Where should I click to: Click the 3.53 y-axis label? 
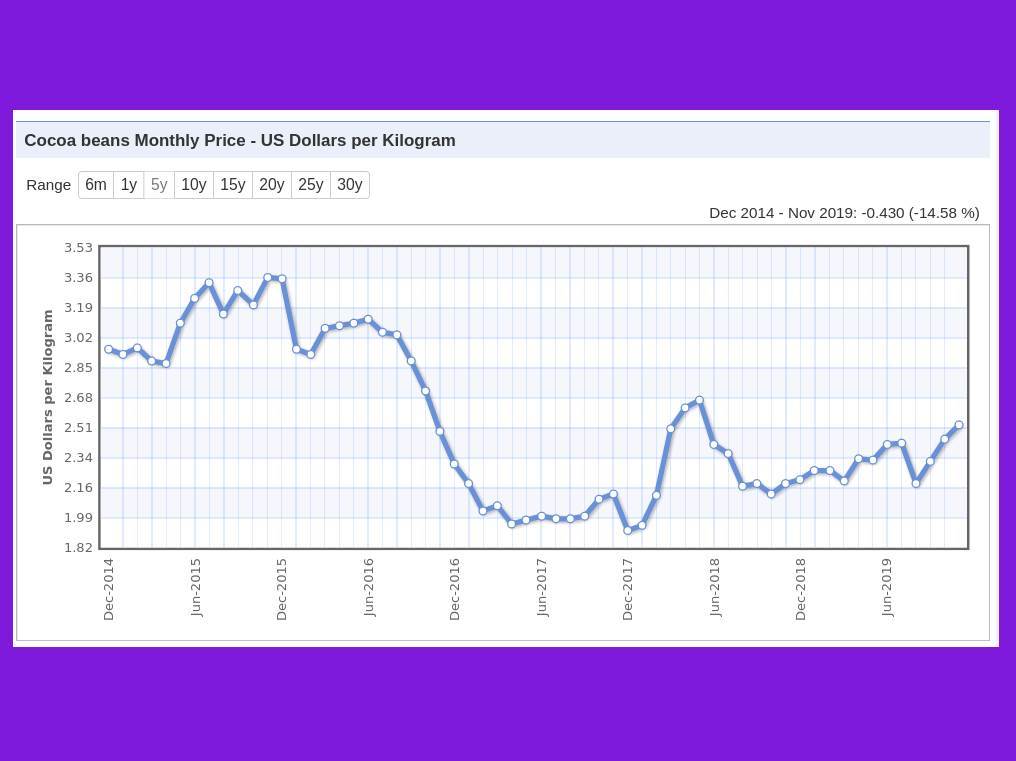click(78, 248)
